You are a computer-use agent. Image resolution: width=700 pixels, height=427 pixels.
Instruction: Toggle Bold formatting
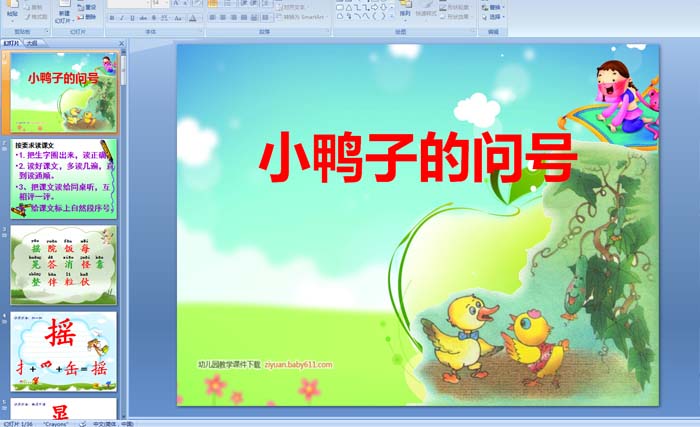(x=112, y=18)
